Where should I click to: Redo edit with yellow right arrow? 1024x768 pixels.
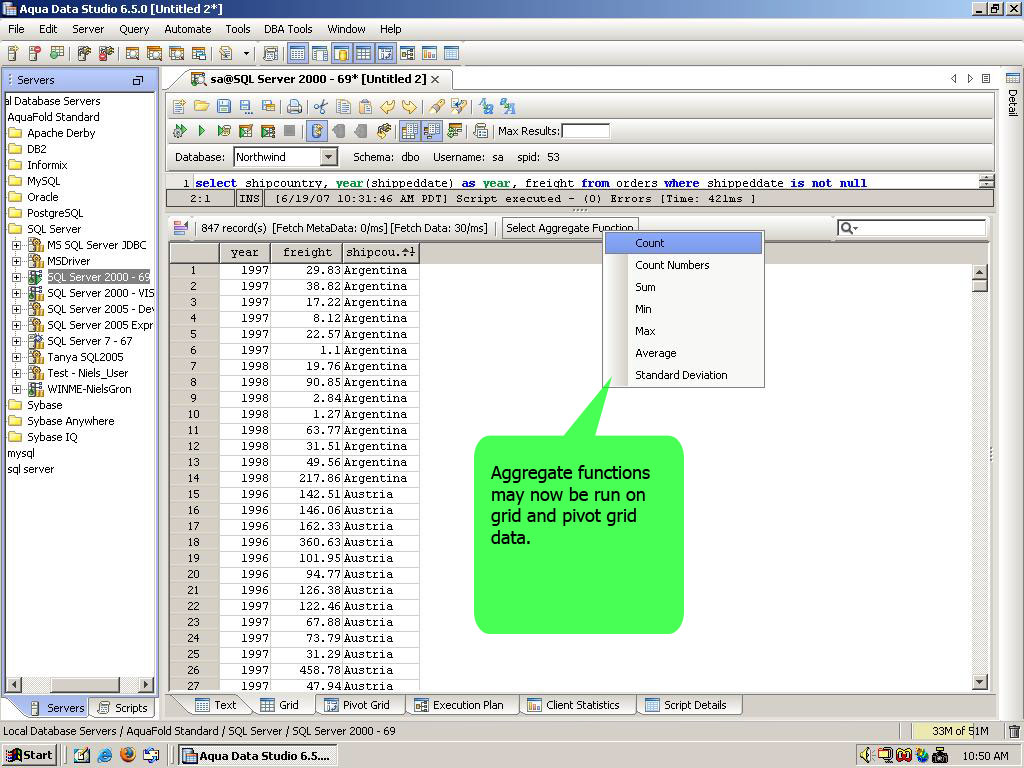(409, 106)
